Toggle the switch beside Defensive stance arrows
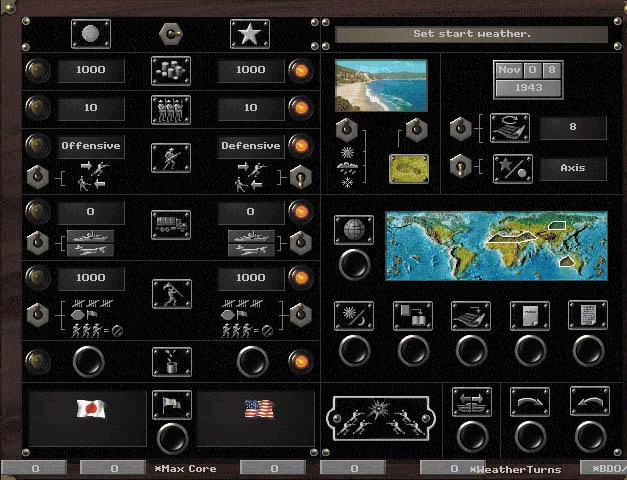Image resolution: width=627 pixels, height=480 pixels. coord(298,176)
